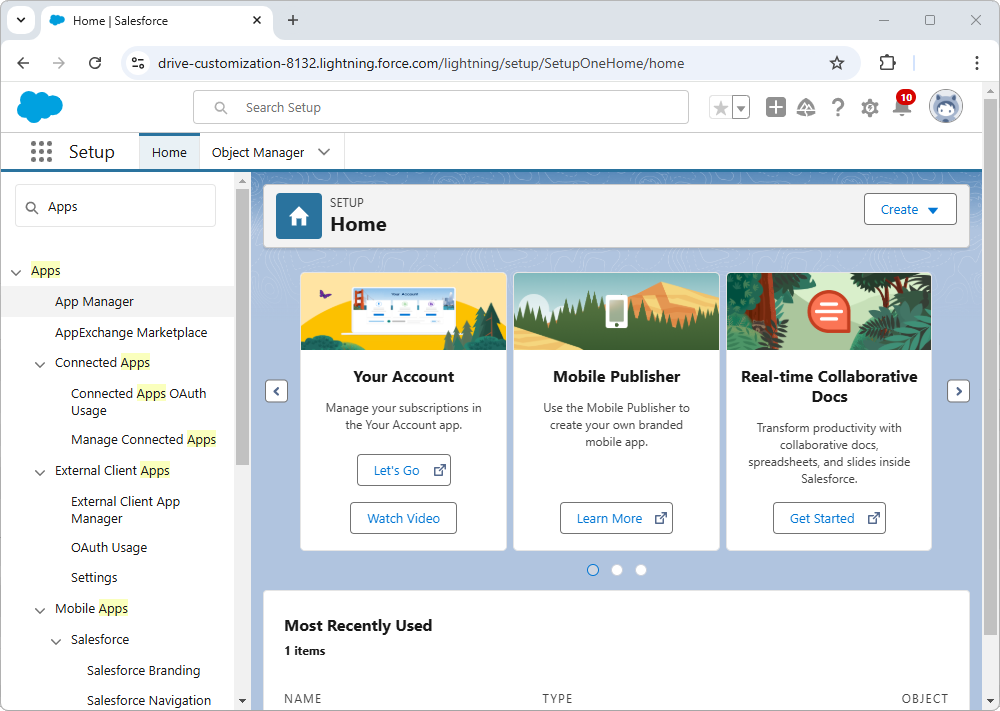Click the Watch Video button

click(x=403, y=518)
